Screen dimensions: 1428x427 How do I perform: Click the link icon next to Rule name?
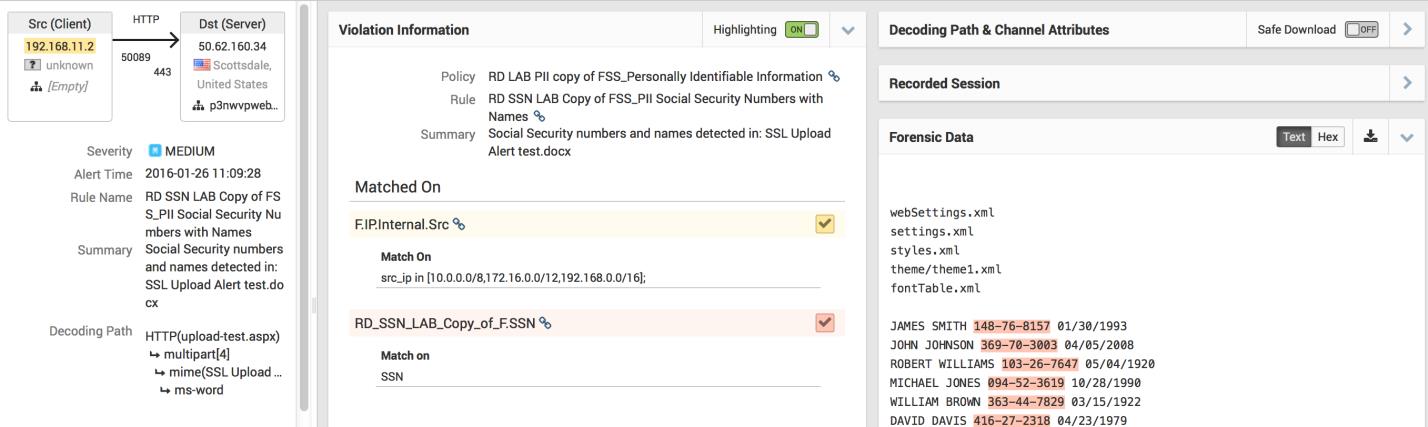point(540,116)
